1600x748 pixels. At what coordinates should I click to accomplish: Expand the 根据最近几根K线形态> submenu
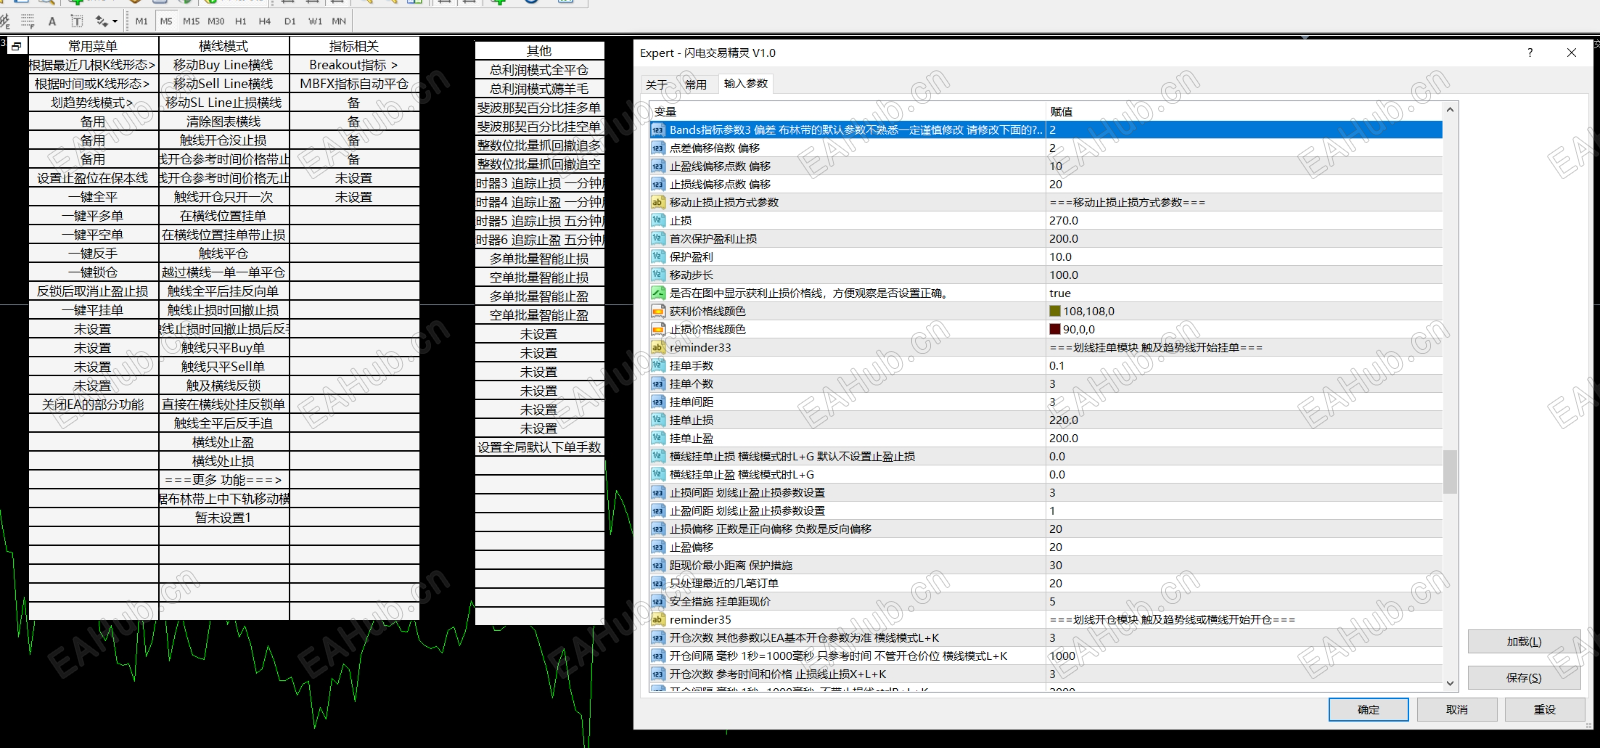(x=93, y=65)
